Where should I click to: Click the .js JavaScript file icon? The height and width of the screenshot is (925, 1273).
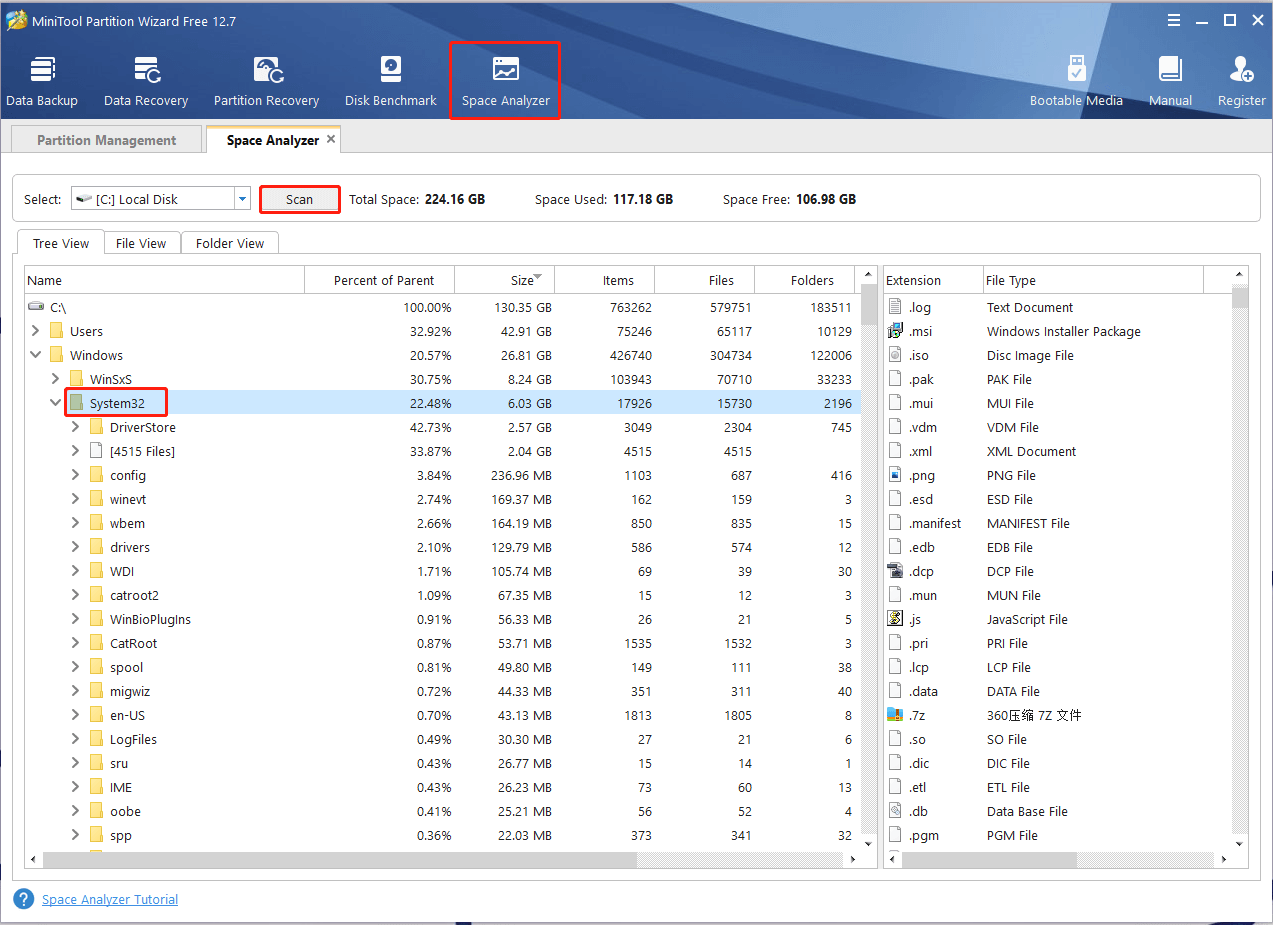click(x=895, y=619)
